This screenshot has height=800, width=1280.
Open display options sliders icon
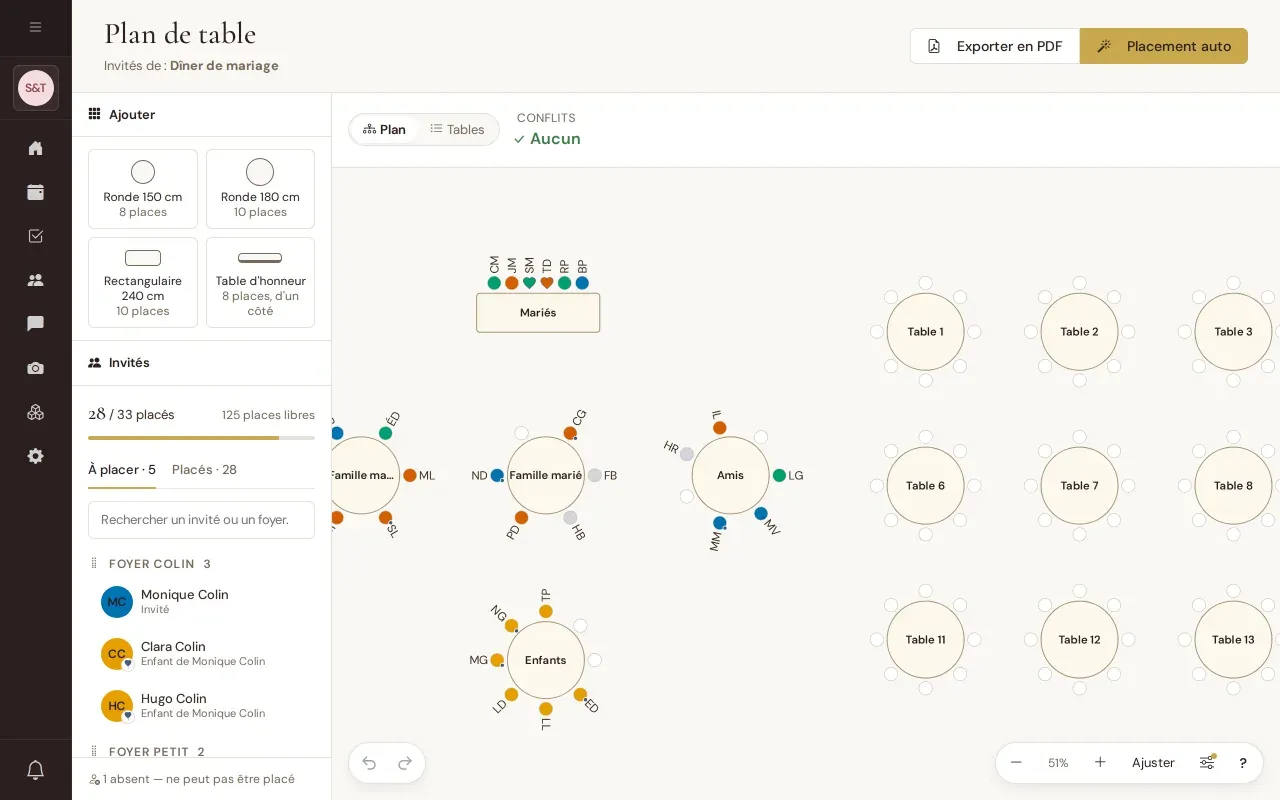coord(1207,763)
